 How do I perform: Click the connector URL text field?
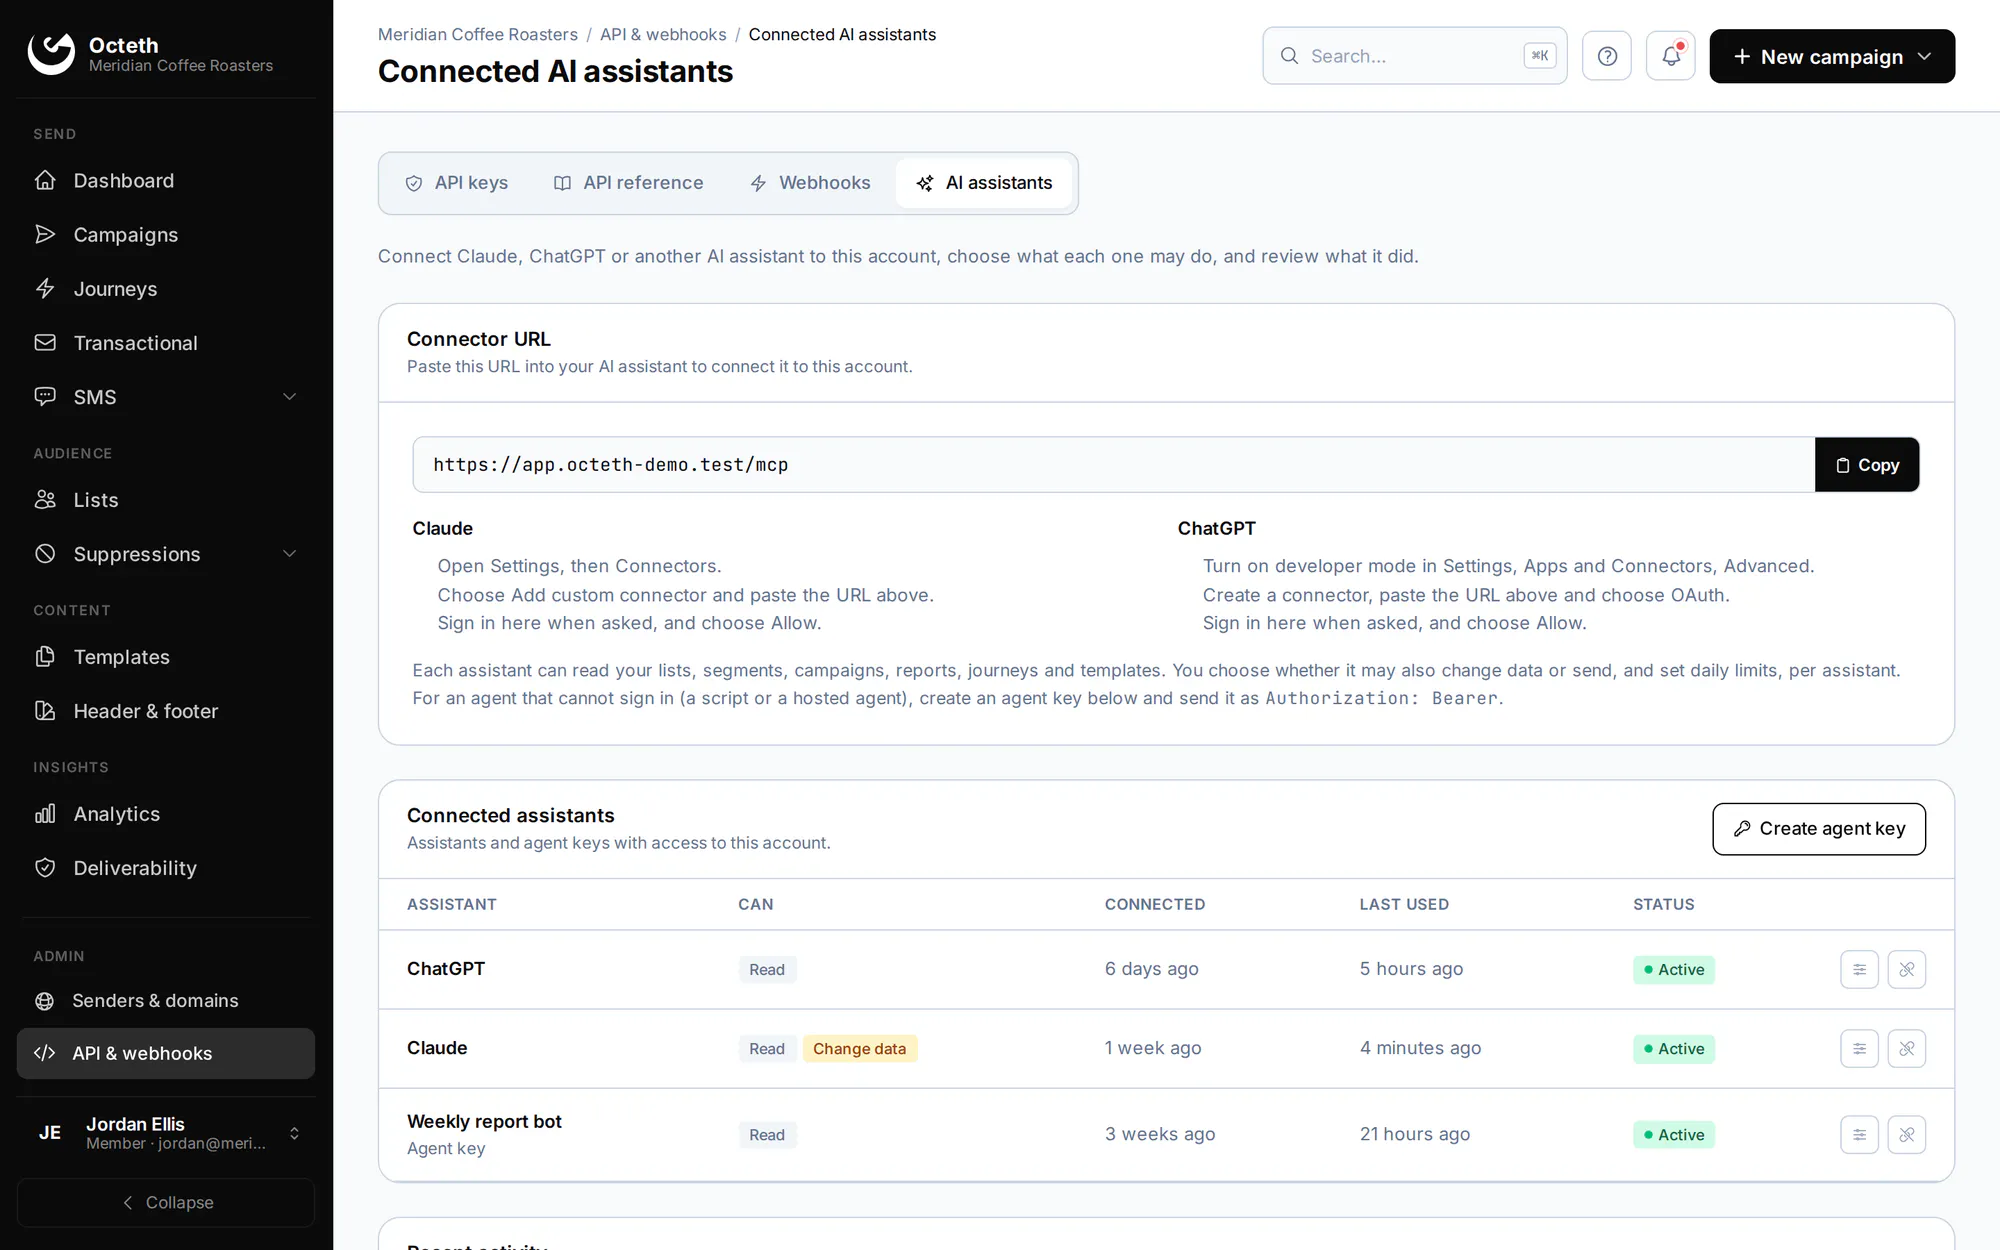1114,465
